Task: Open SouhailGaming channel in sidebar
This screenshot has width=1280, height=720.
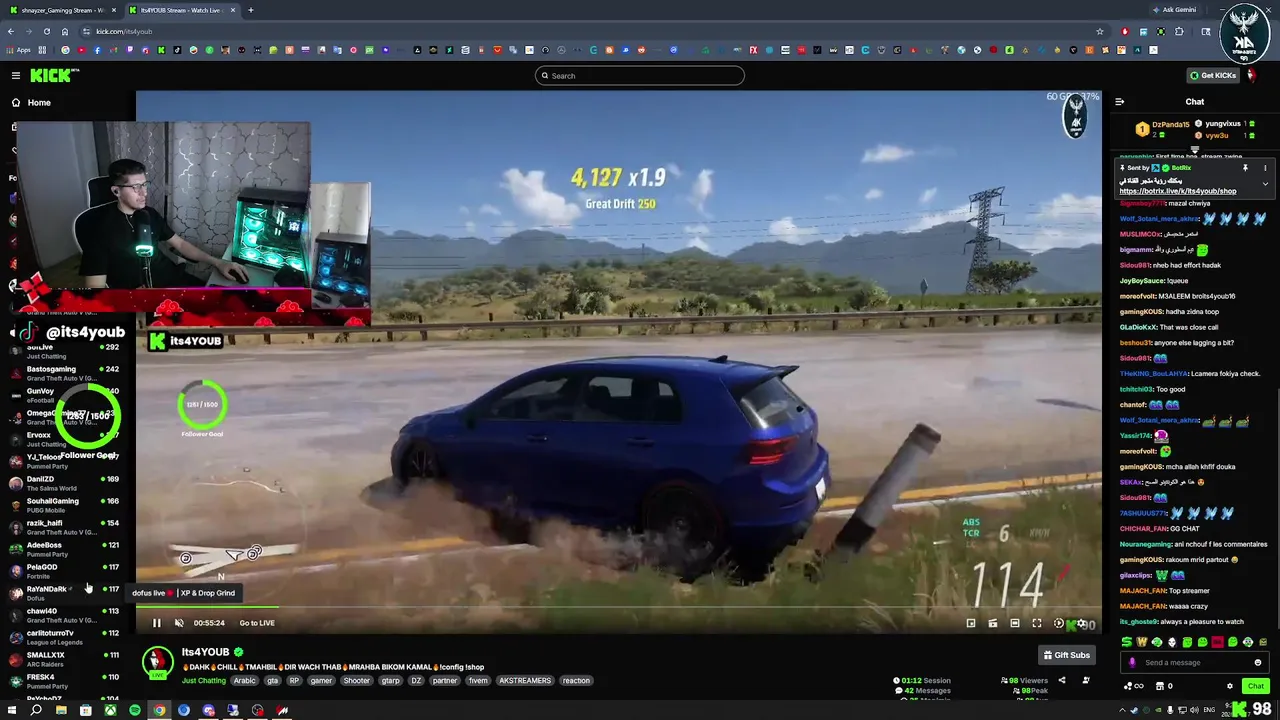Action: tap(65, 505)
